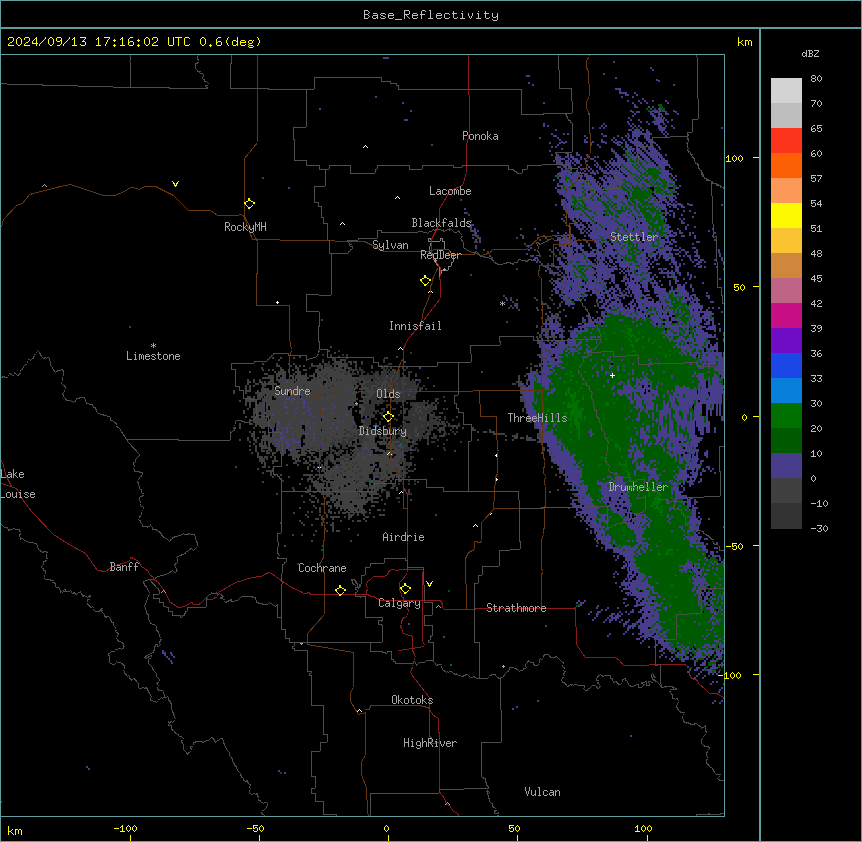Click the Calgary label
The image size is (862, 842).
[x=399, y=603]
